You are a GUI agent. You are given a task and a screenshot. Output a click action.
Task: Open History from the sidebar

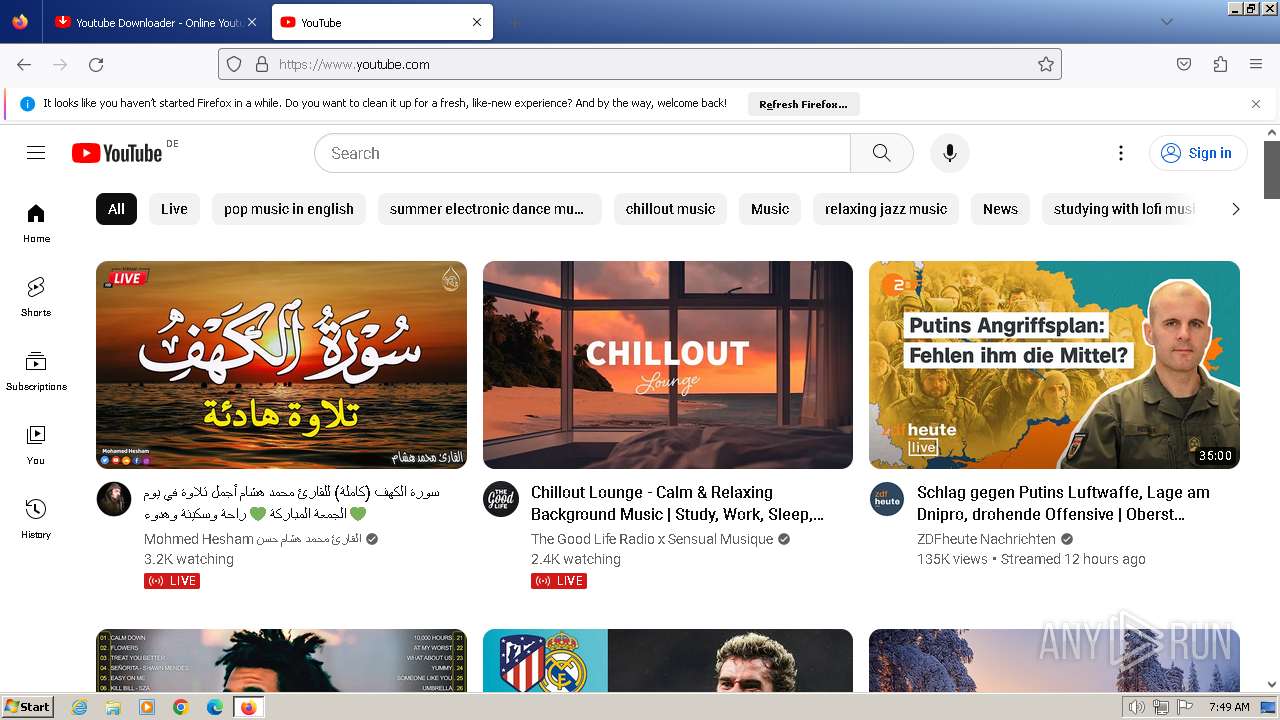pyautogui.click(x=36, y=520)
